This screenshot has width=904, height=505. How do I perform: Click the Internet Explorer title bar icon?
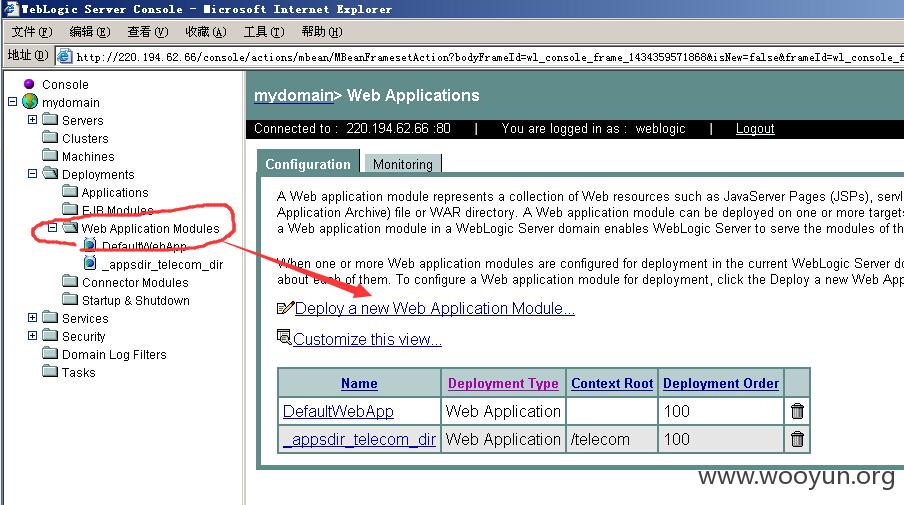pyautogui.click(x=11, y=9)
